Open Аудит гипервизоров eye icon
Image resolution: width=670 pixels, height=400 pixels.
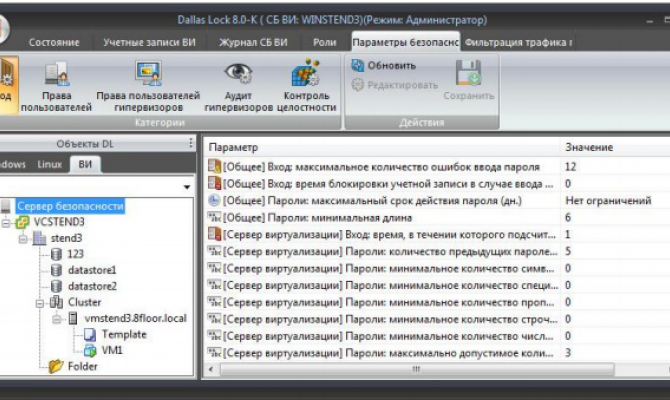pyautogui.click(x=238, y=73)
